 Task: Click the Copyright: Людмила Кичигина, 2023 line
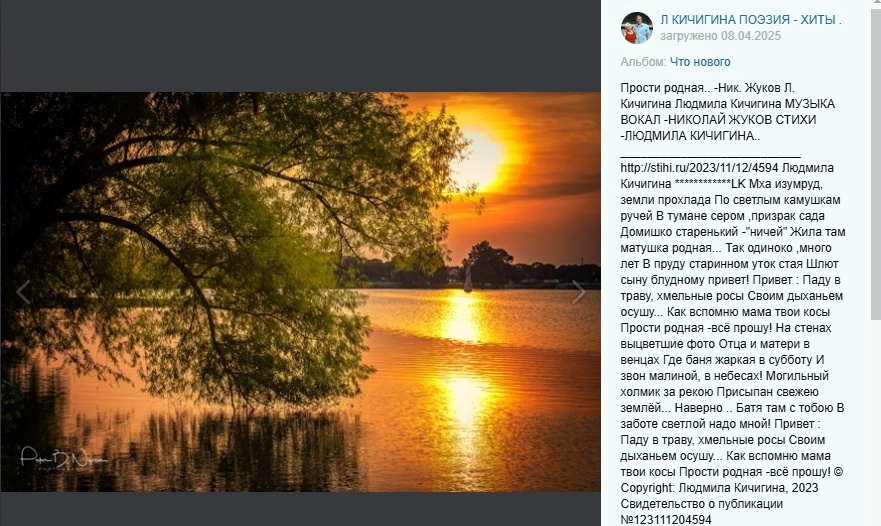pos(719,488)
